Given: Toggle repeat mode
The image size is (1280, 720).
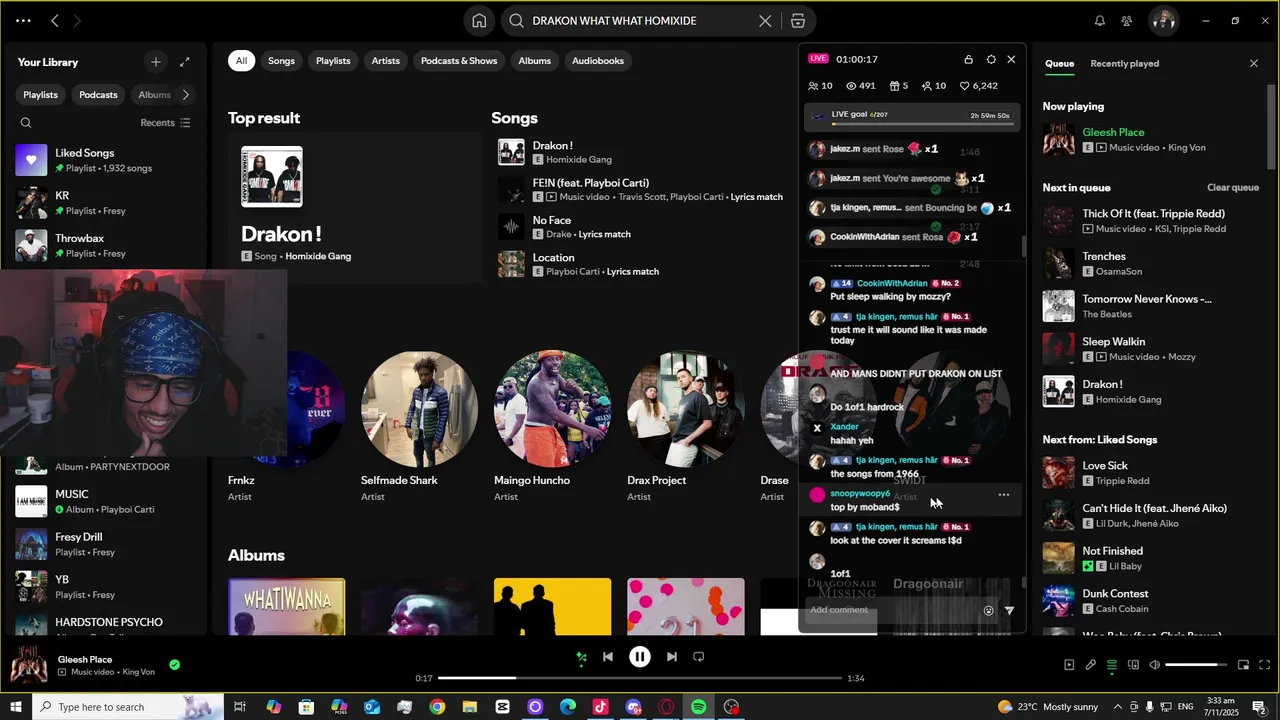Looking at the screenshot, I should [699, 657].
